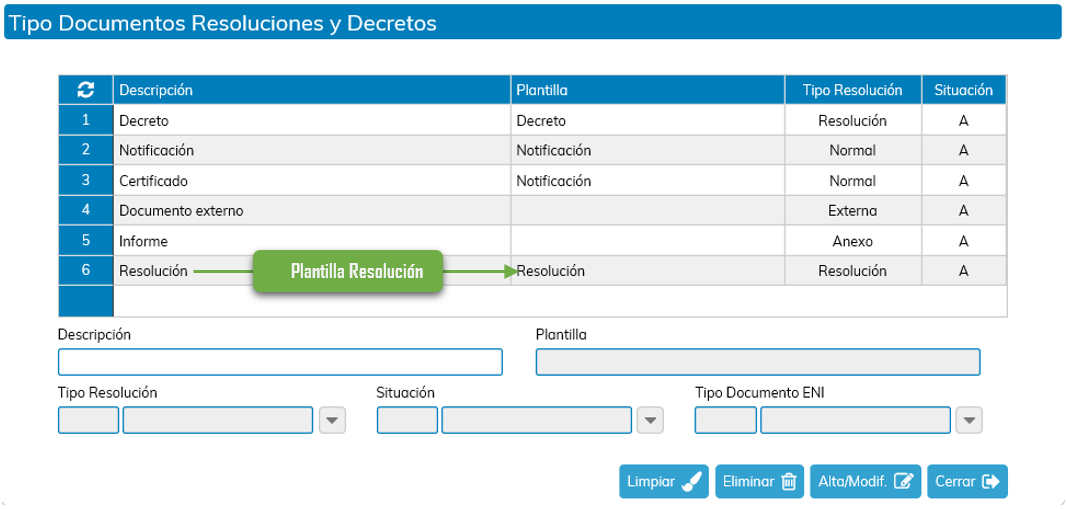Focus the Descripción text input field
This screenshot has width=1067, height=509.
pyautogui.click(x=280, y=362)
